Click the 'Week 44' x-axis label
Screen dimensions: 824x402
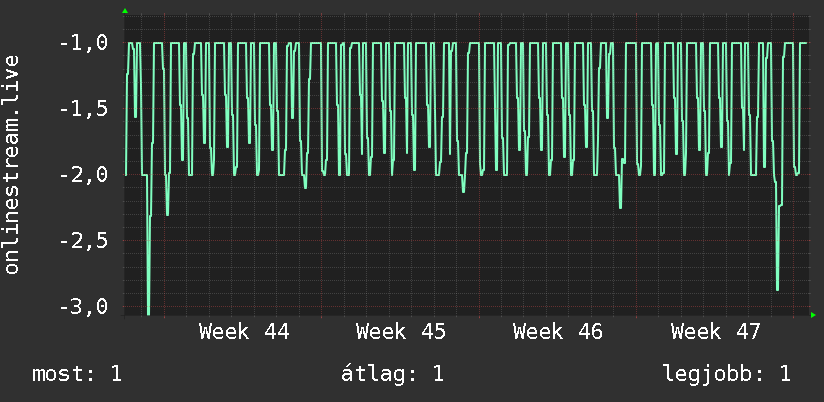[244, 332]
